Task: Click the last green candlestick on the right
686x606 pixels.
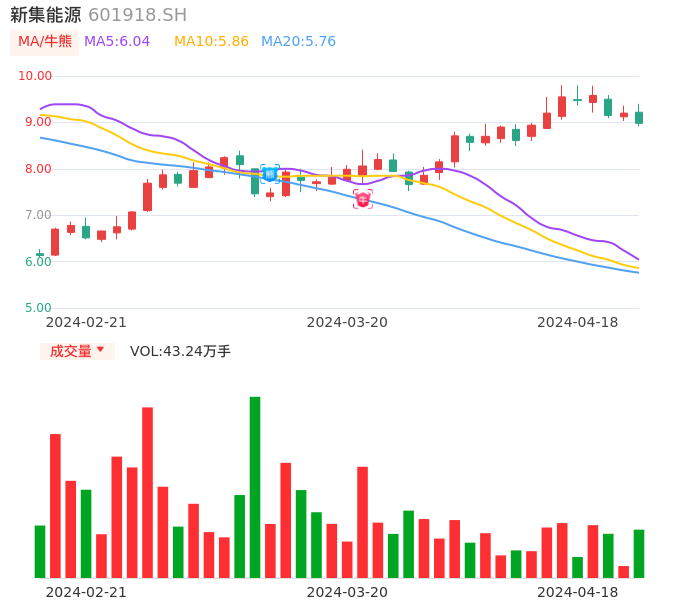Action: pos(639,117)
